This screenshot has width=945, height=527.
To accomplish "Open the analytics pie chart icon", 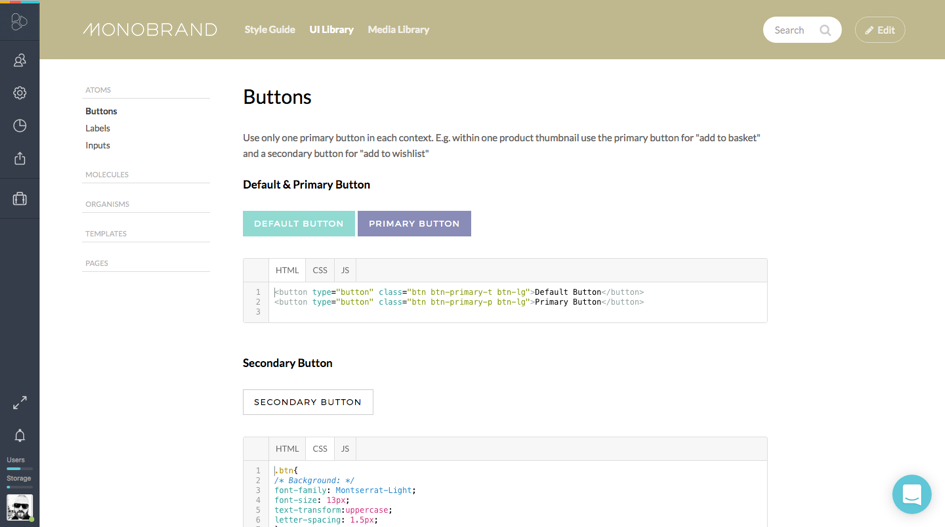I will coord(19,126).
